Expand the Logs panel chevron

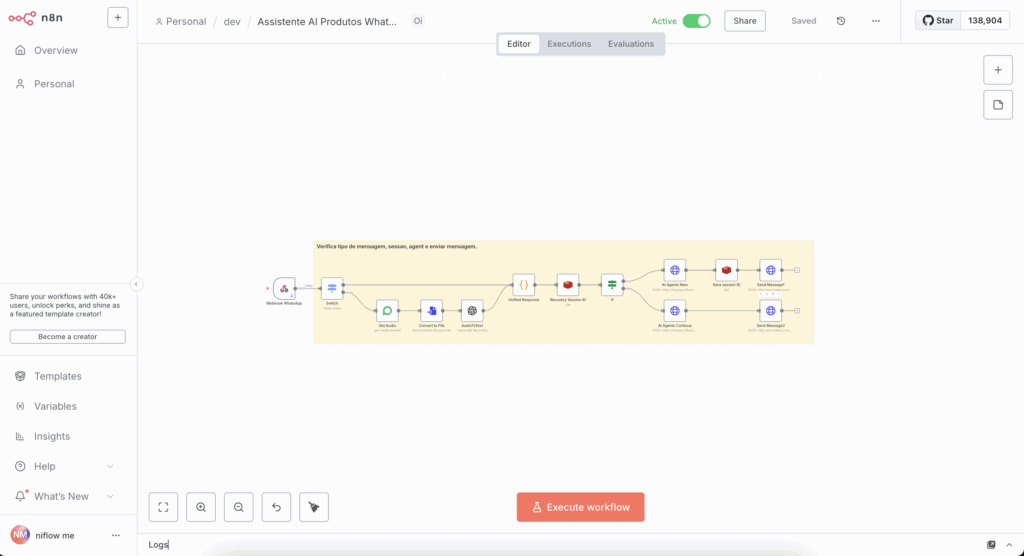coord(1009,545)
